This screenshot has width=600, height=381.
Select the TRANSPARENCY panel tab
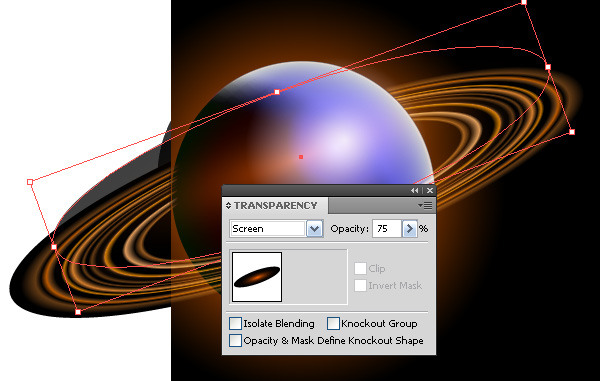tap(276, 205)
